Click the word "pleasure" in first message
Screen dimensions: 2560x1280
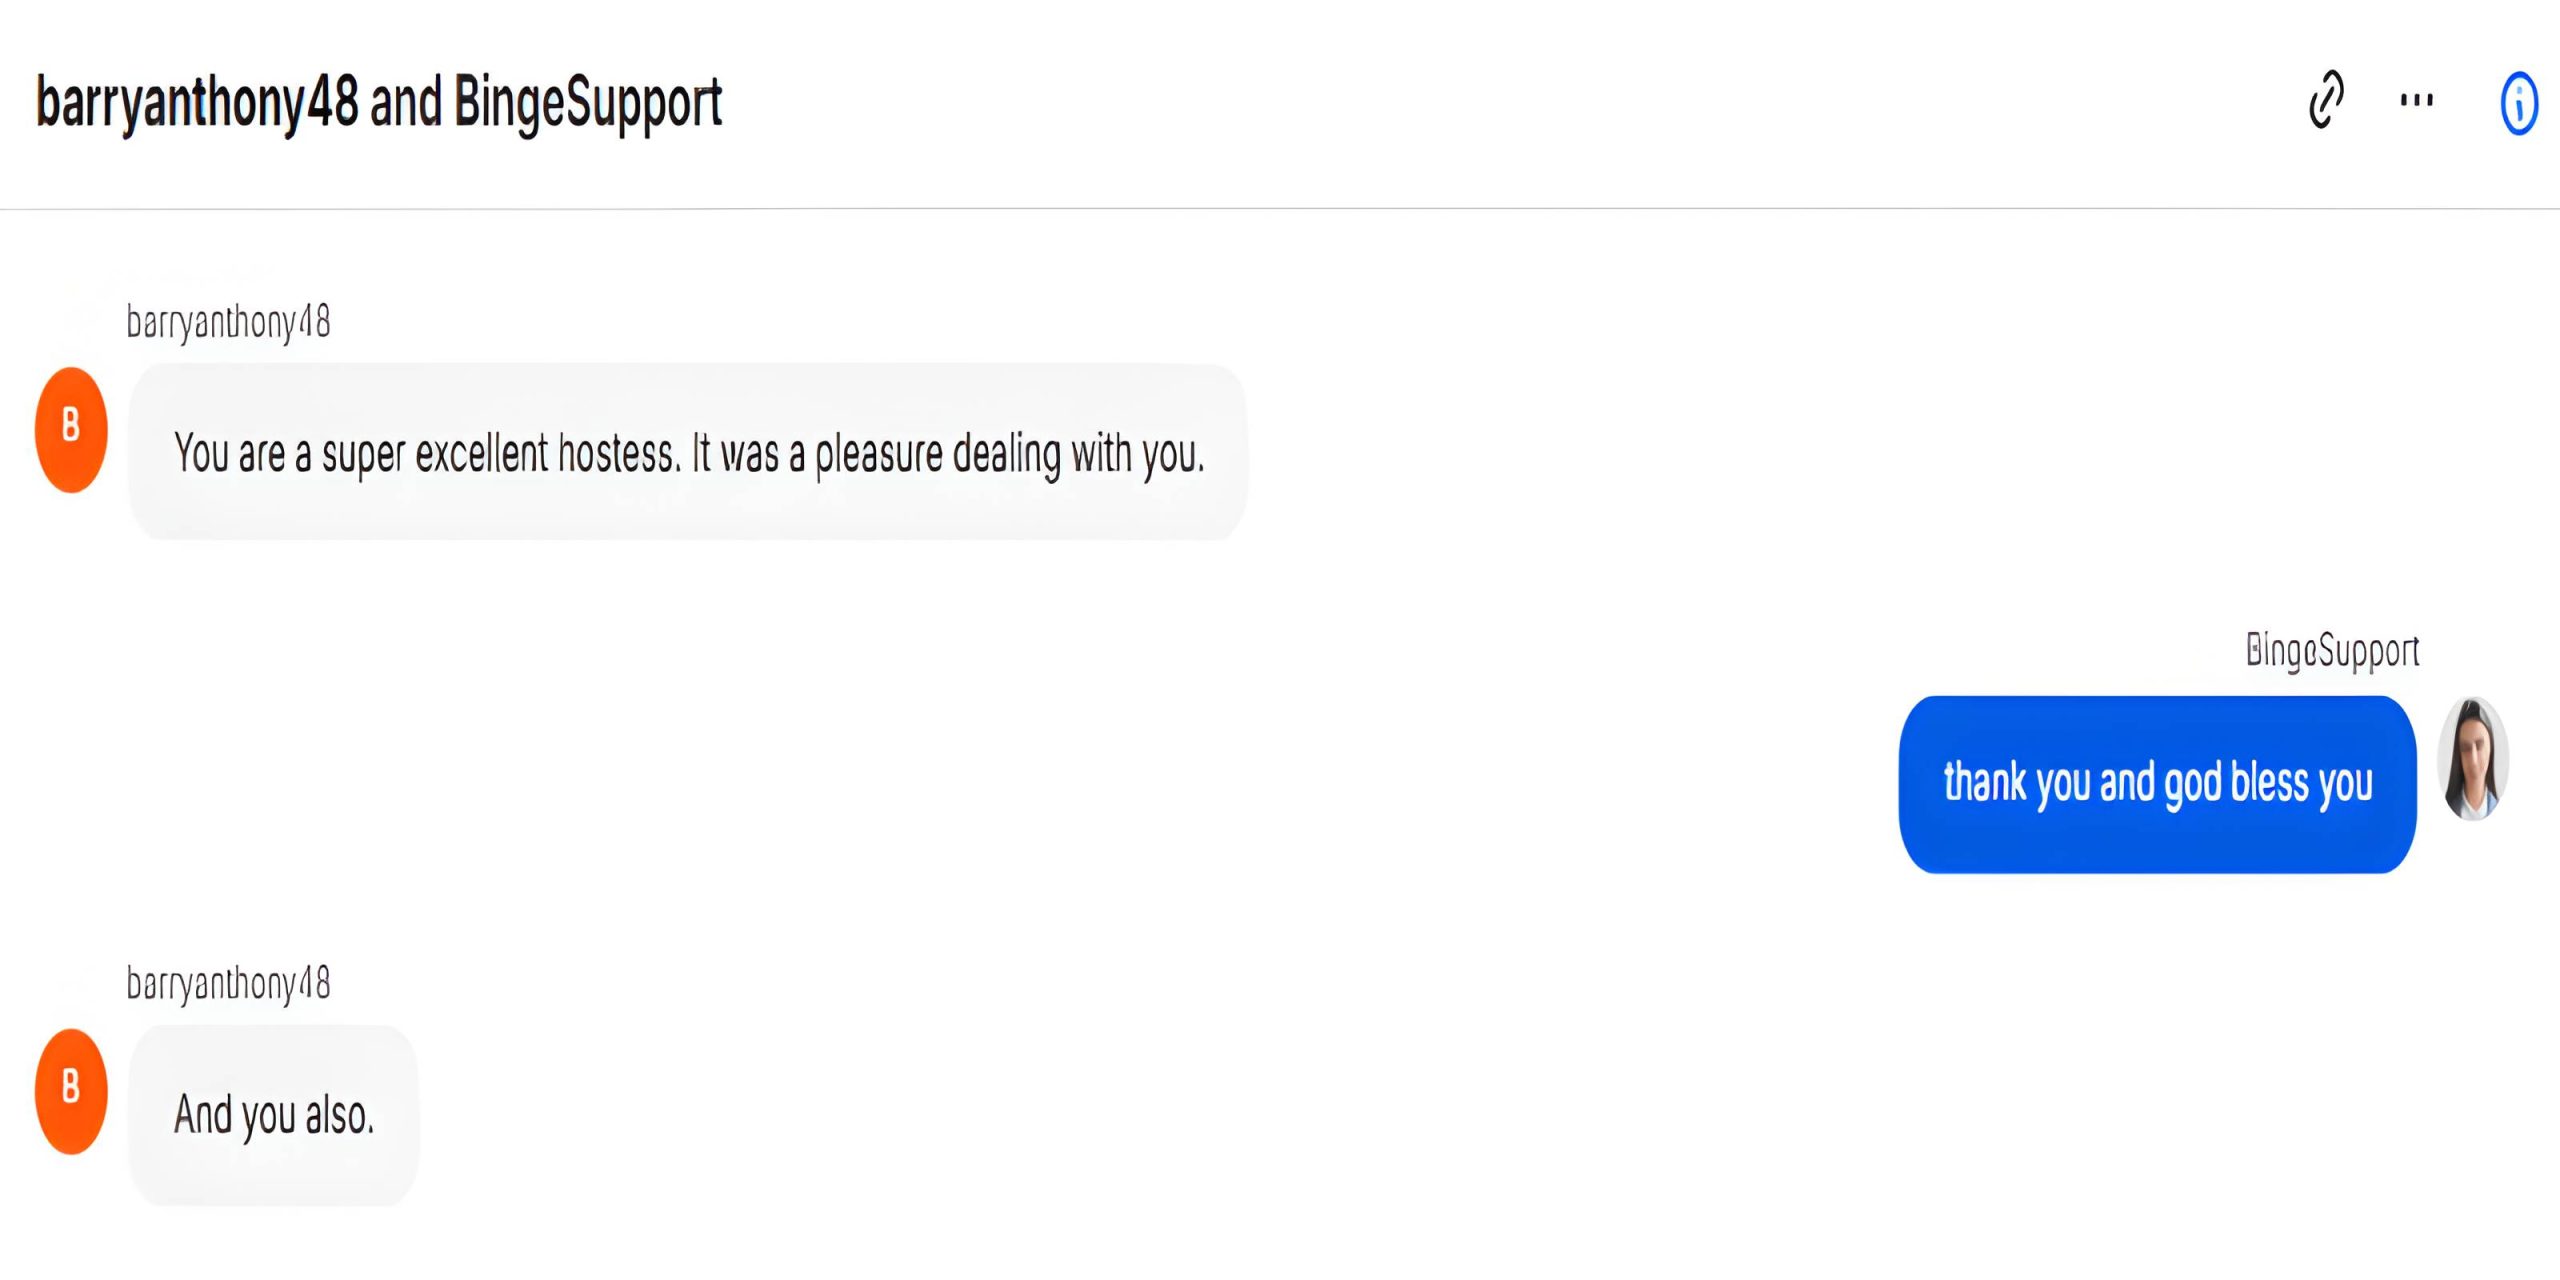pyautogui.click(x=878, y=454)
